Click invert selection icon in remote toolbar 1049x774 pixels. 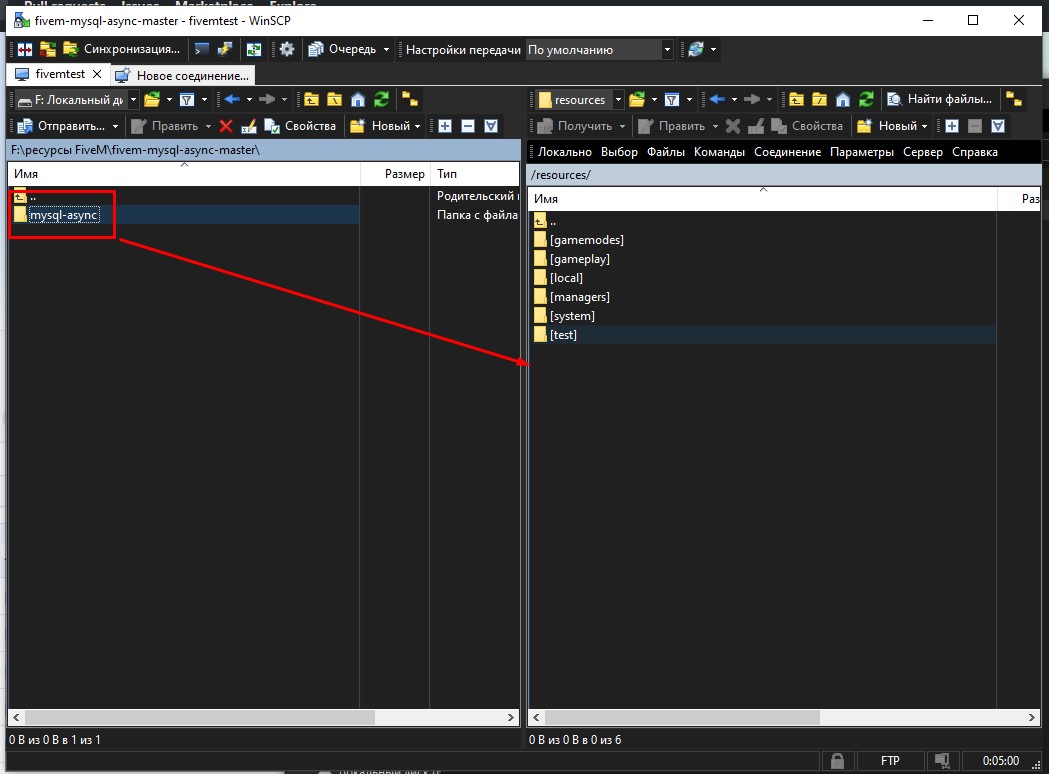click(x=997, y=126)
